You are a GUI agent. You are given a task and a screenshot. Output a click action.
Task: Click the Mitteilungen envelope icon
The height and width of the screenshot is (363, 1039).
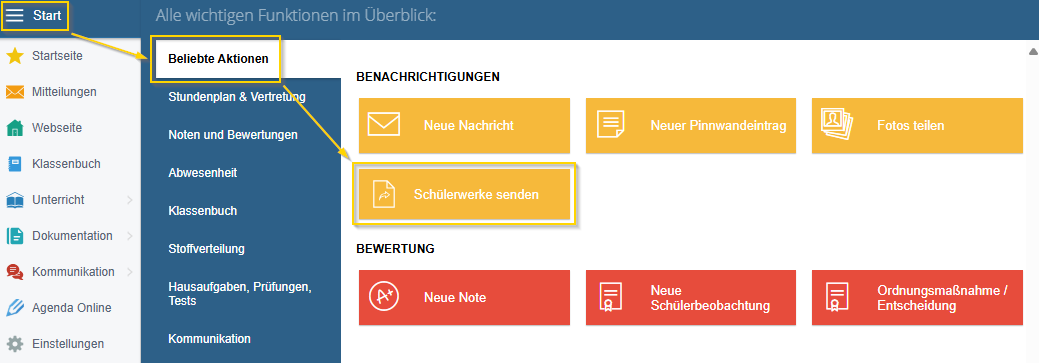pos(15,92)
